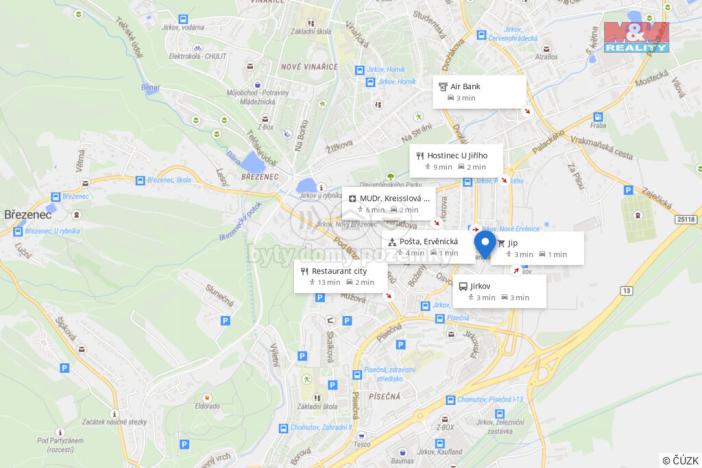Select the Restaurant city card
This screenshot has height=468, width=702.
pyautogui.click(x=340, y=277)
